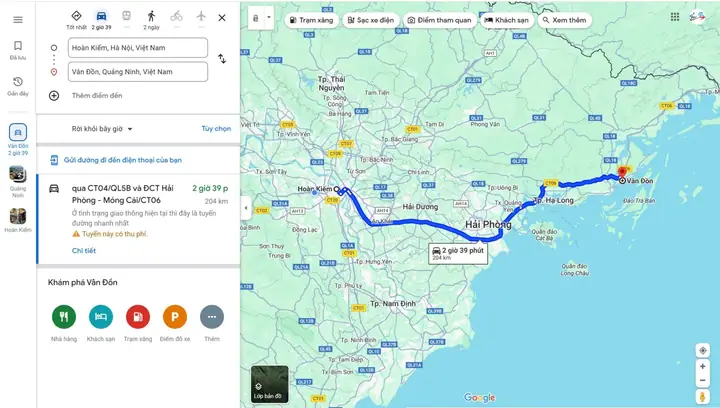This screenshot has width=720, height=408.
Task: Open the Google apps grid
Action: pyautogui.click(x=677, y=18)
